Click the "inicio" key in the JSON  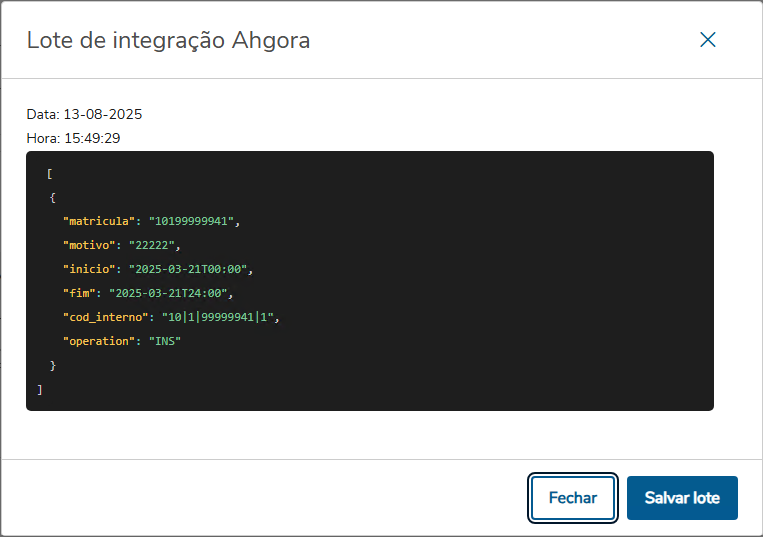point(90,269)
